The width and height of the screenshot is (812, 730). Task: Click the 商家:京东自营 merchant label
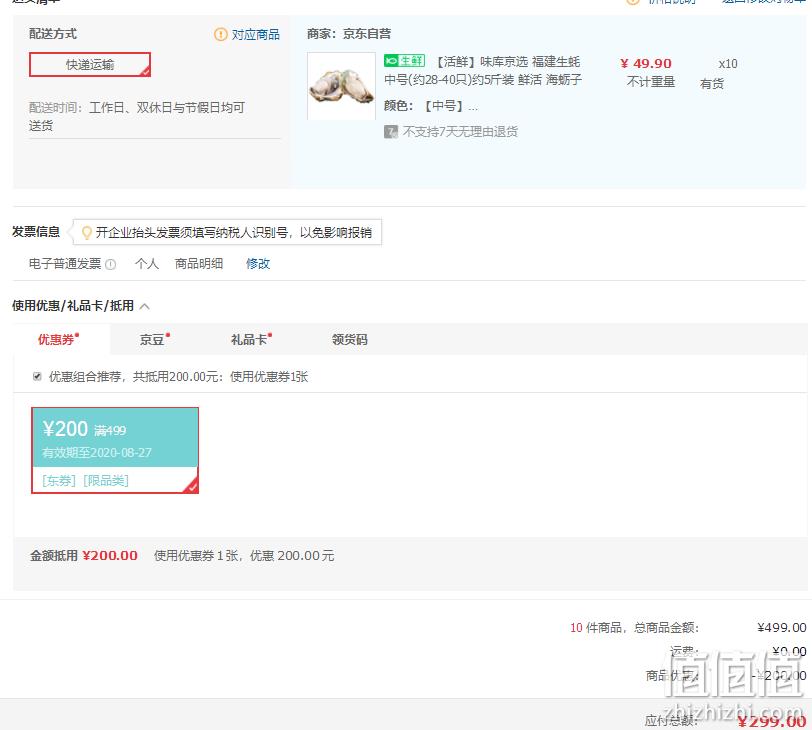[349, 34]
